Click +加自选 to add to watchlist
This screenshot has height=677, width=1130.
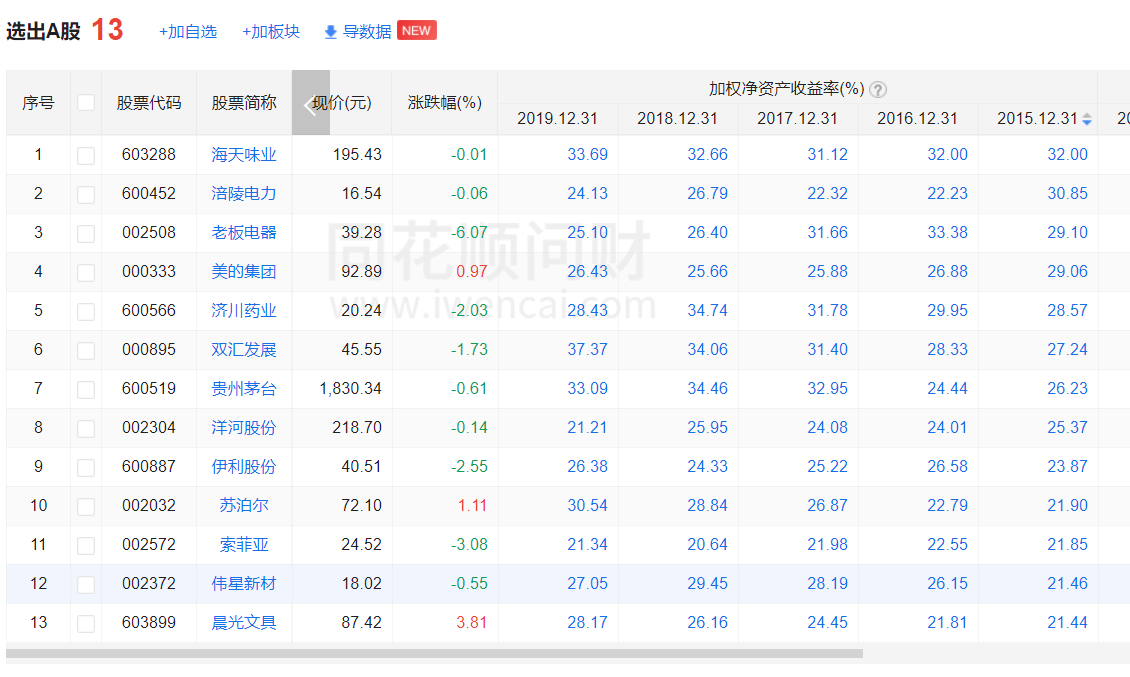[187, 32]
